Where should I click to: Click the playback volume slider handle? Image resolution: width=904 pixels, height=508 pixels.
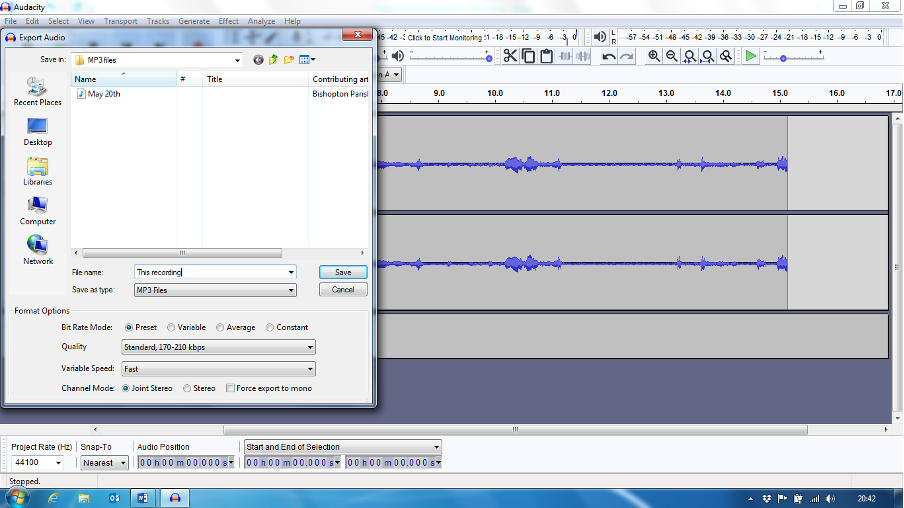489,58
